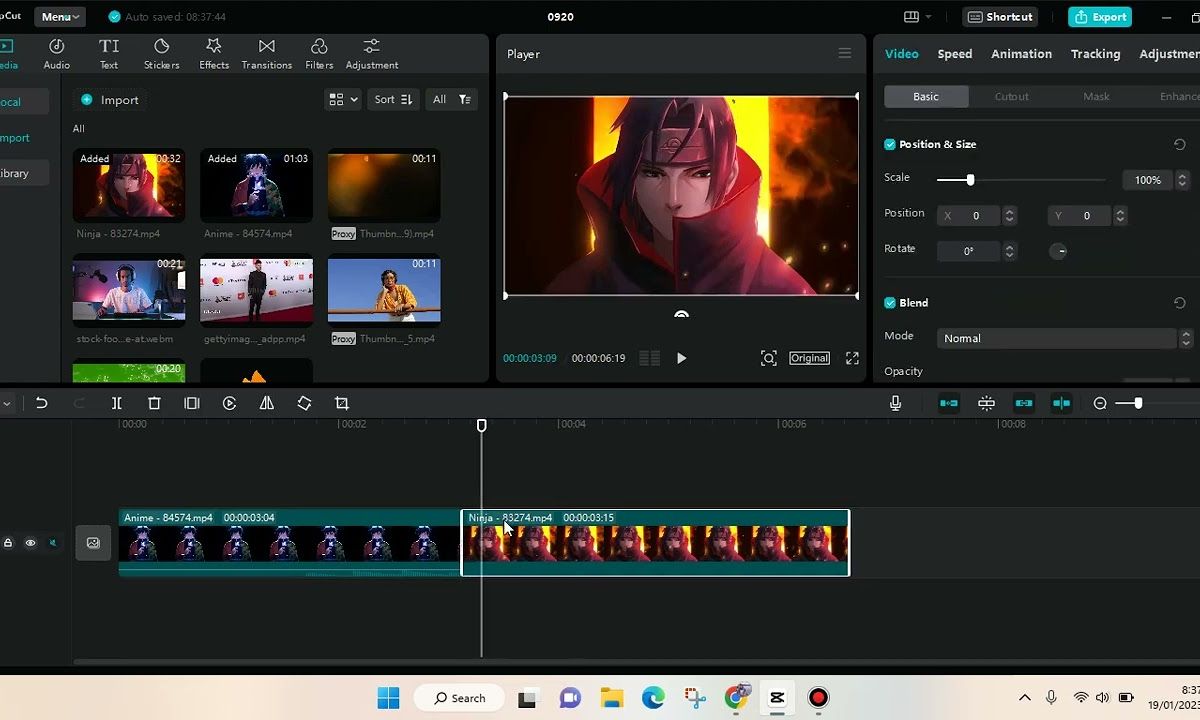Click the Mirror flip icon
The height and width of the screenshot is (720, 1200).
tap(267, 403)
